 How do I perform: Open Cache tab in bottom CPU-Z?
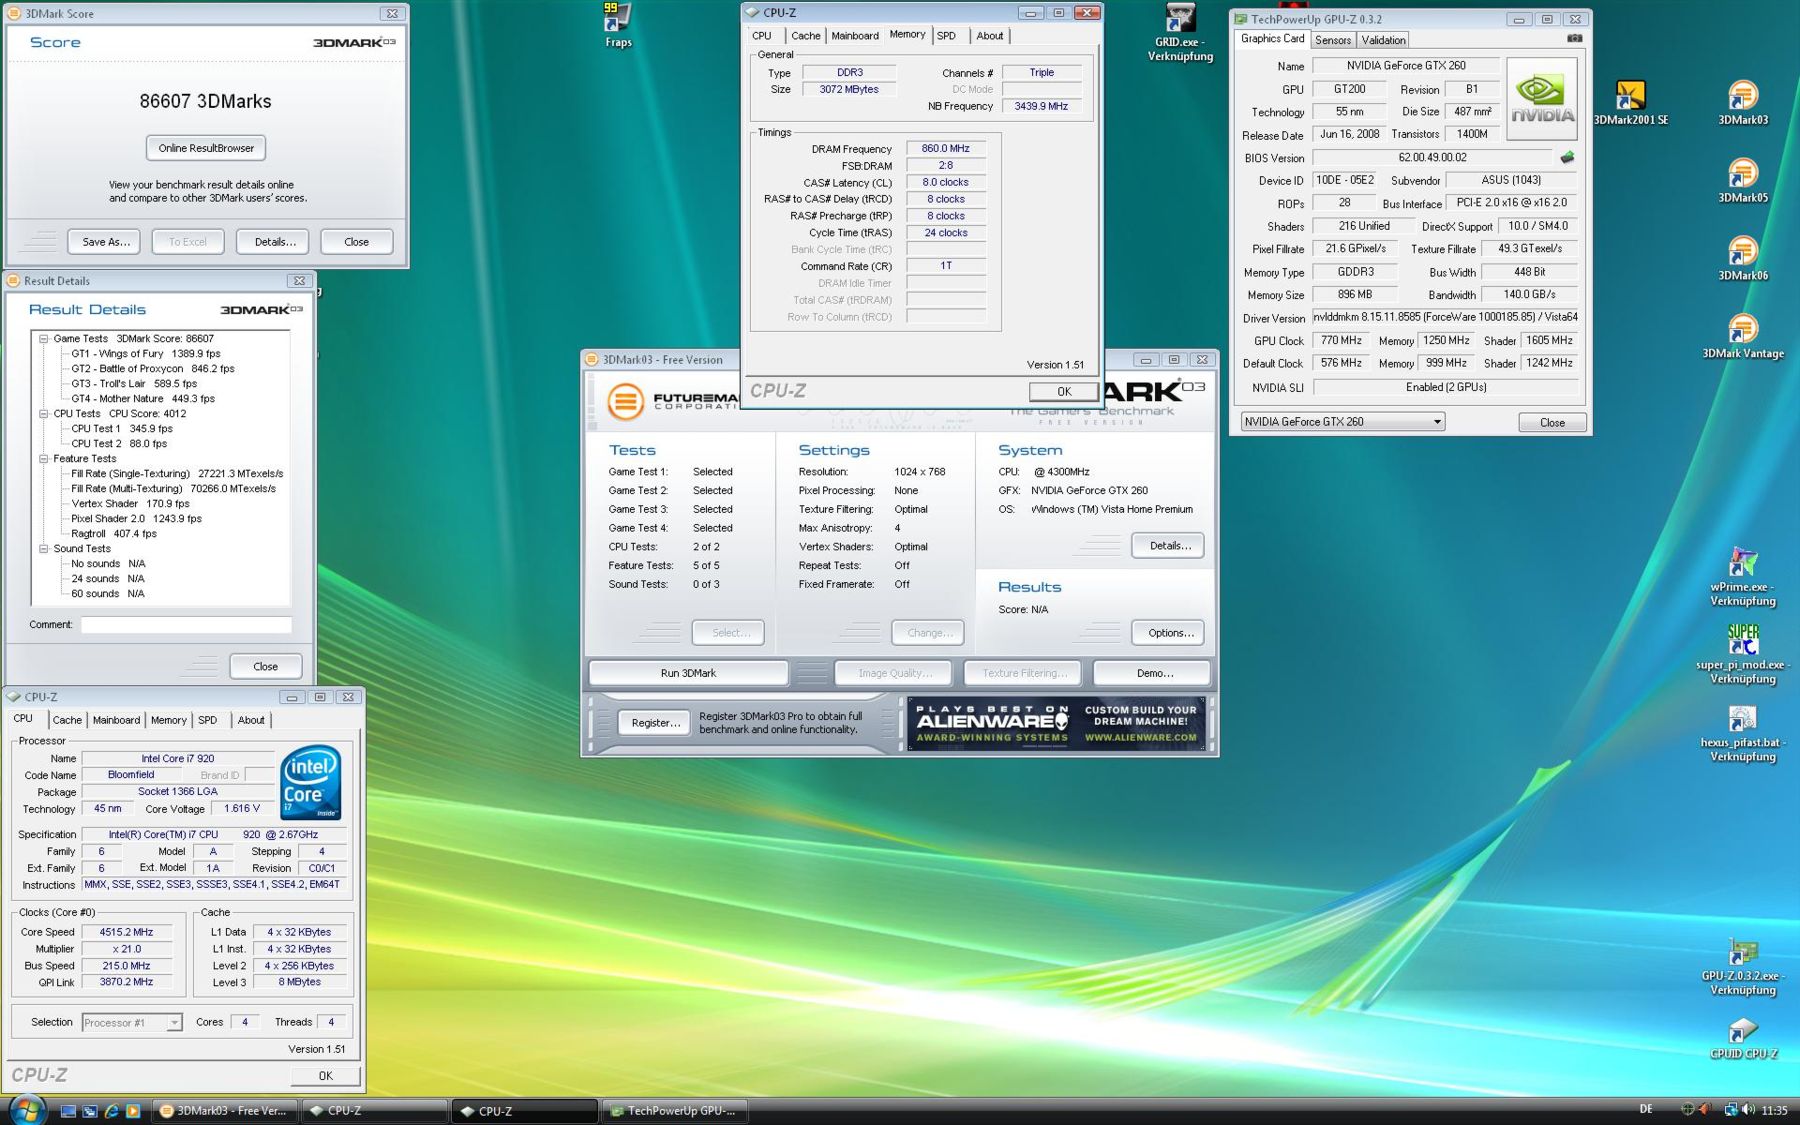[67, 720]
